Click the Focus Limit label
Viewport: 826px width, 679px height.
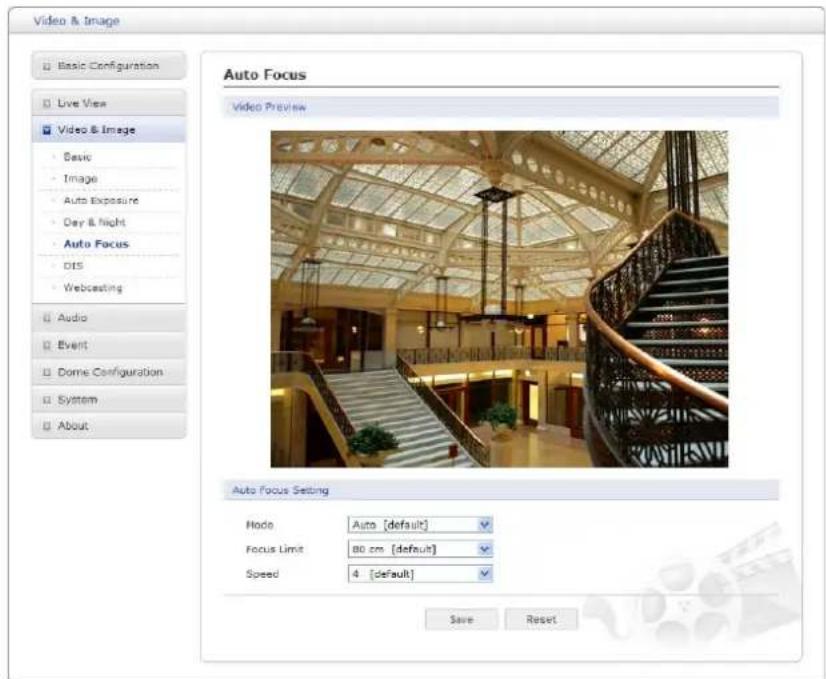pos(274,549)
